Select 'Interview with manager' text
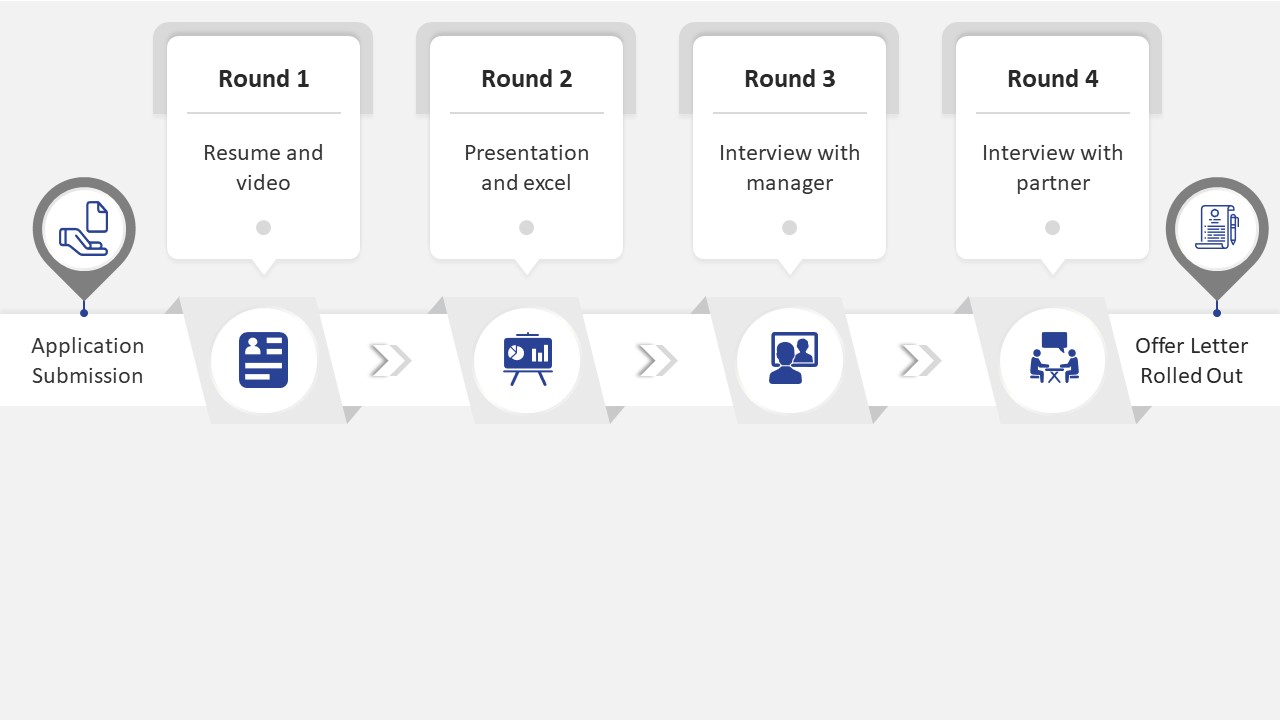The height and width of the screenshot is (720, 1280). pos(790,168)
